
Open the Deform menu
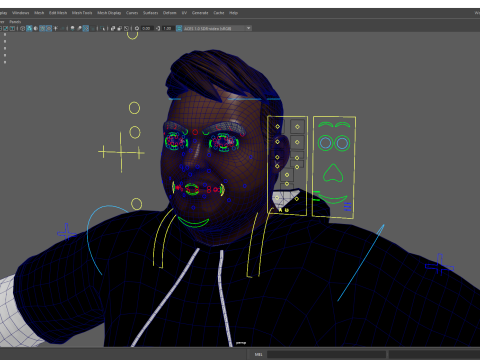(x=169, y=13)
